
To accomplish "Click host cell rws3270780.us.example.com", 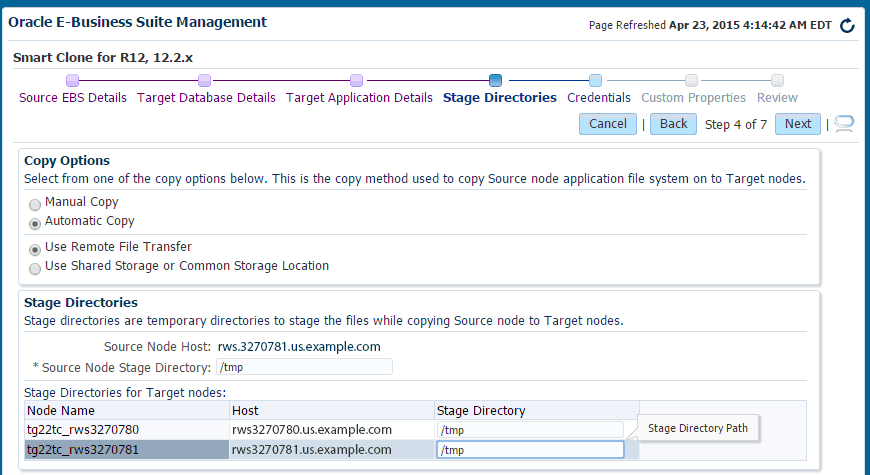I will pyautogui.click(x=332, y=430).
